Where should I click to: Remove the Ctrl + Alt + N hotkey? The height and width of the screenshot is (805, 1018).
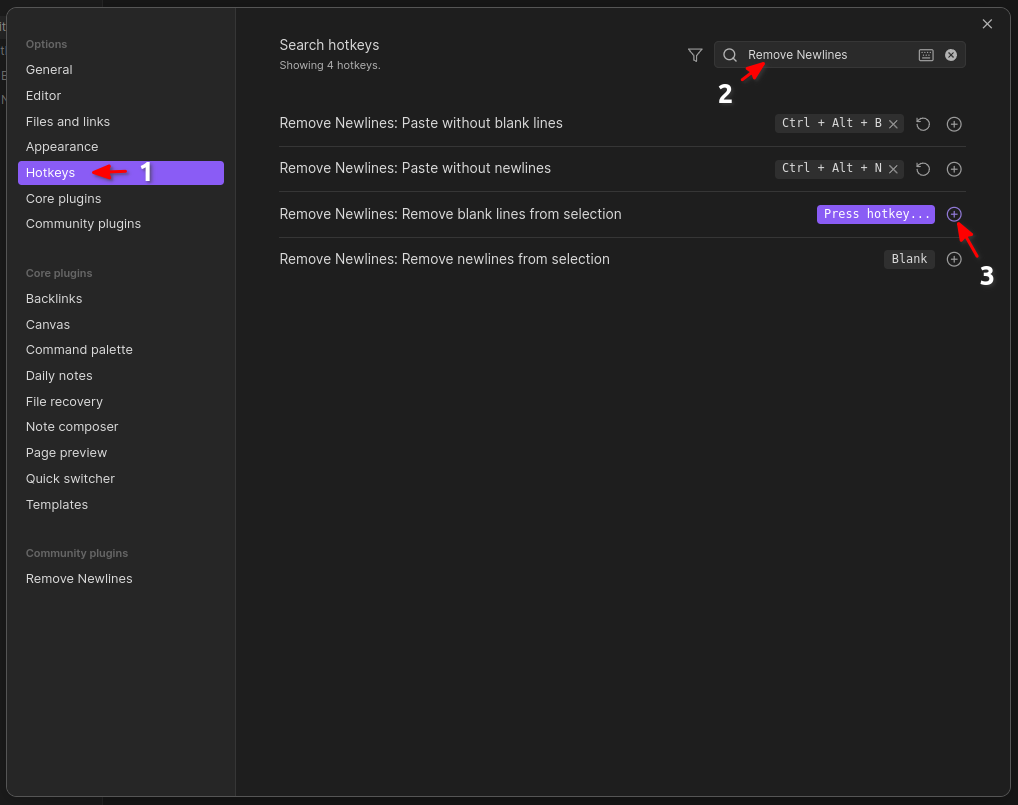click(x=893, y=168)
